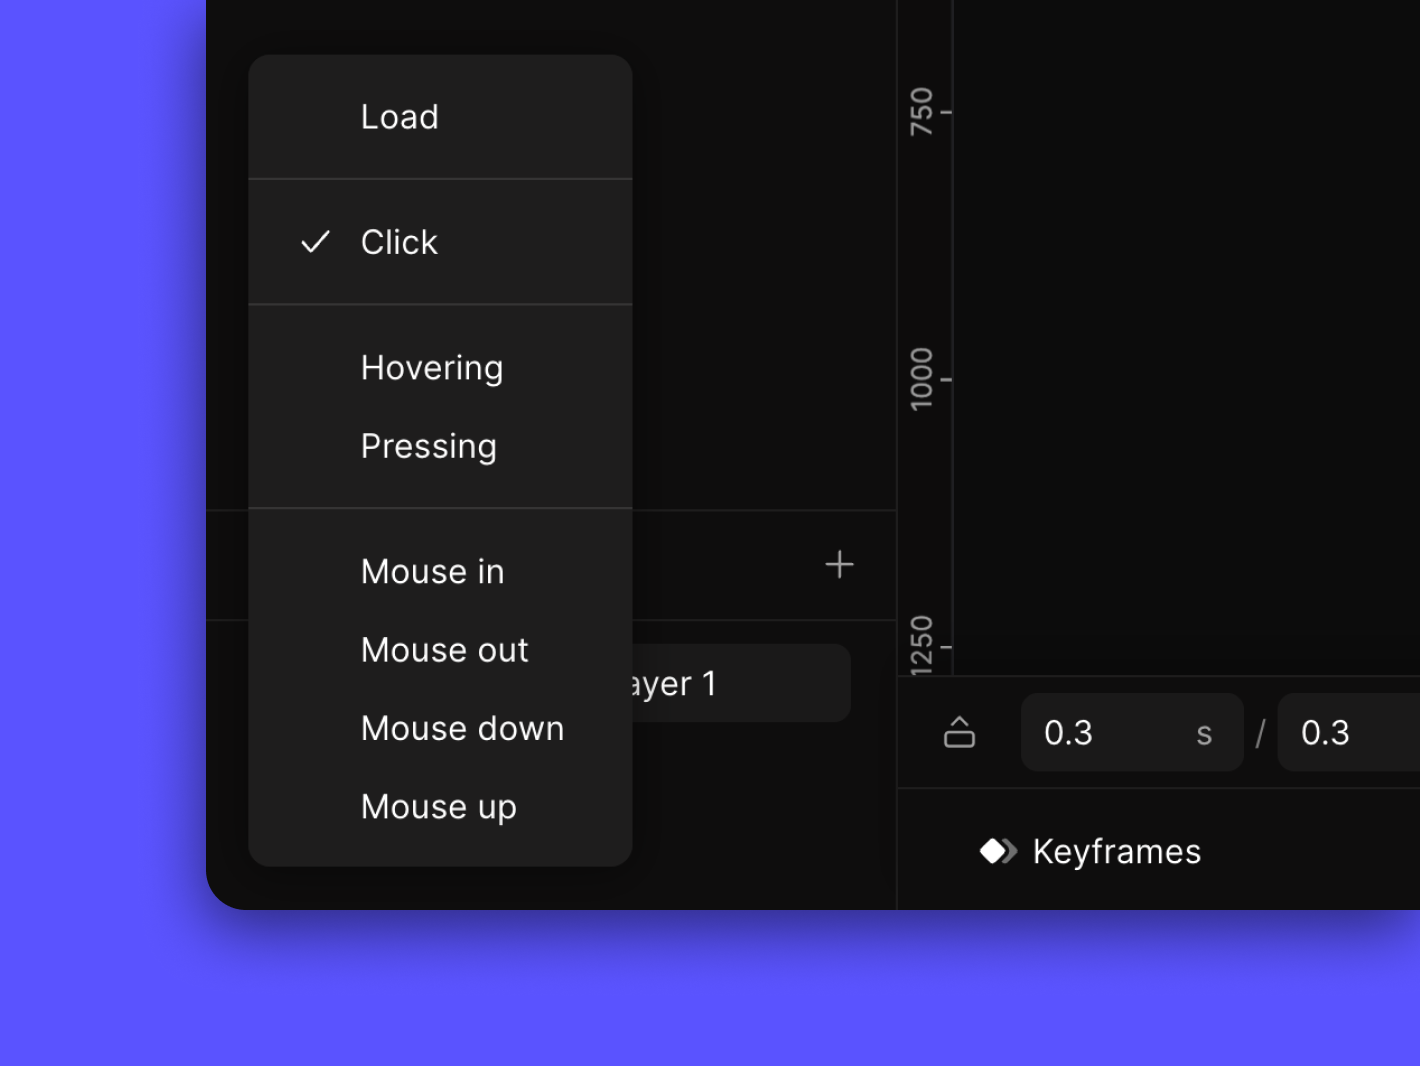Screen dimensions: 1420x1066
Task: Select the checked Click trigger option
Action: tap(440, 242)
